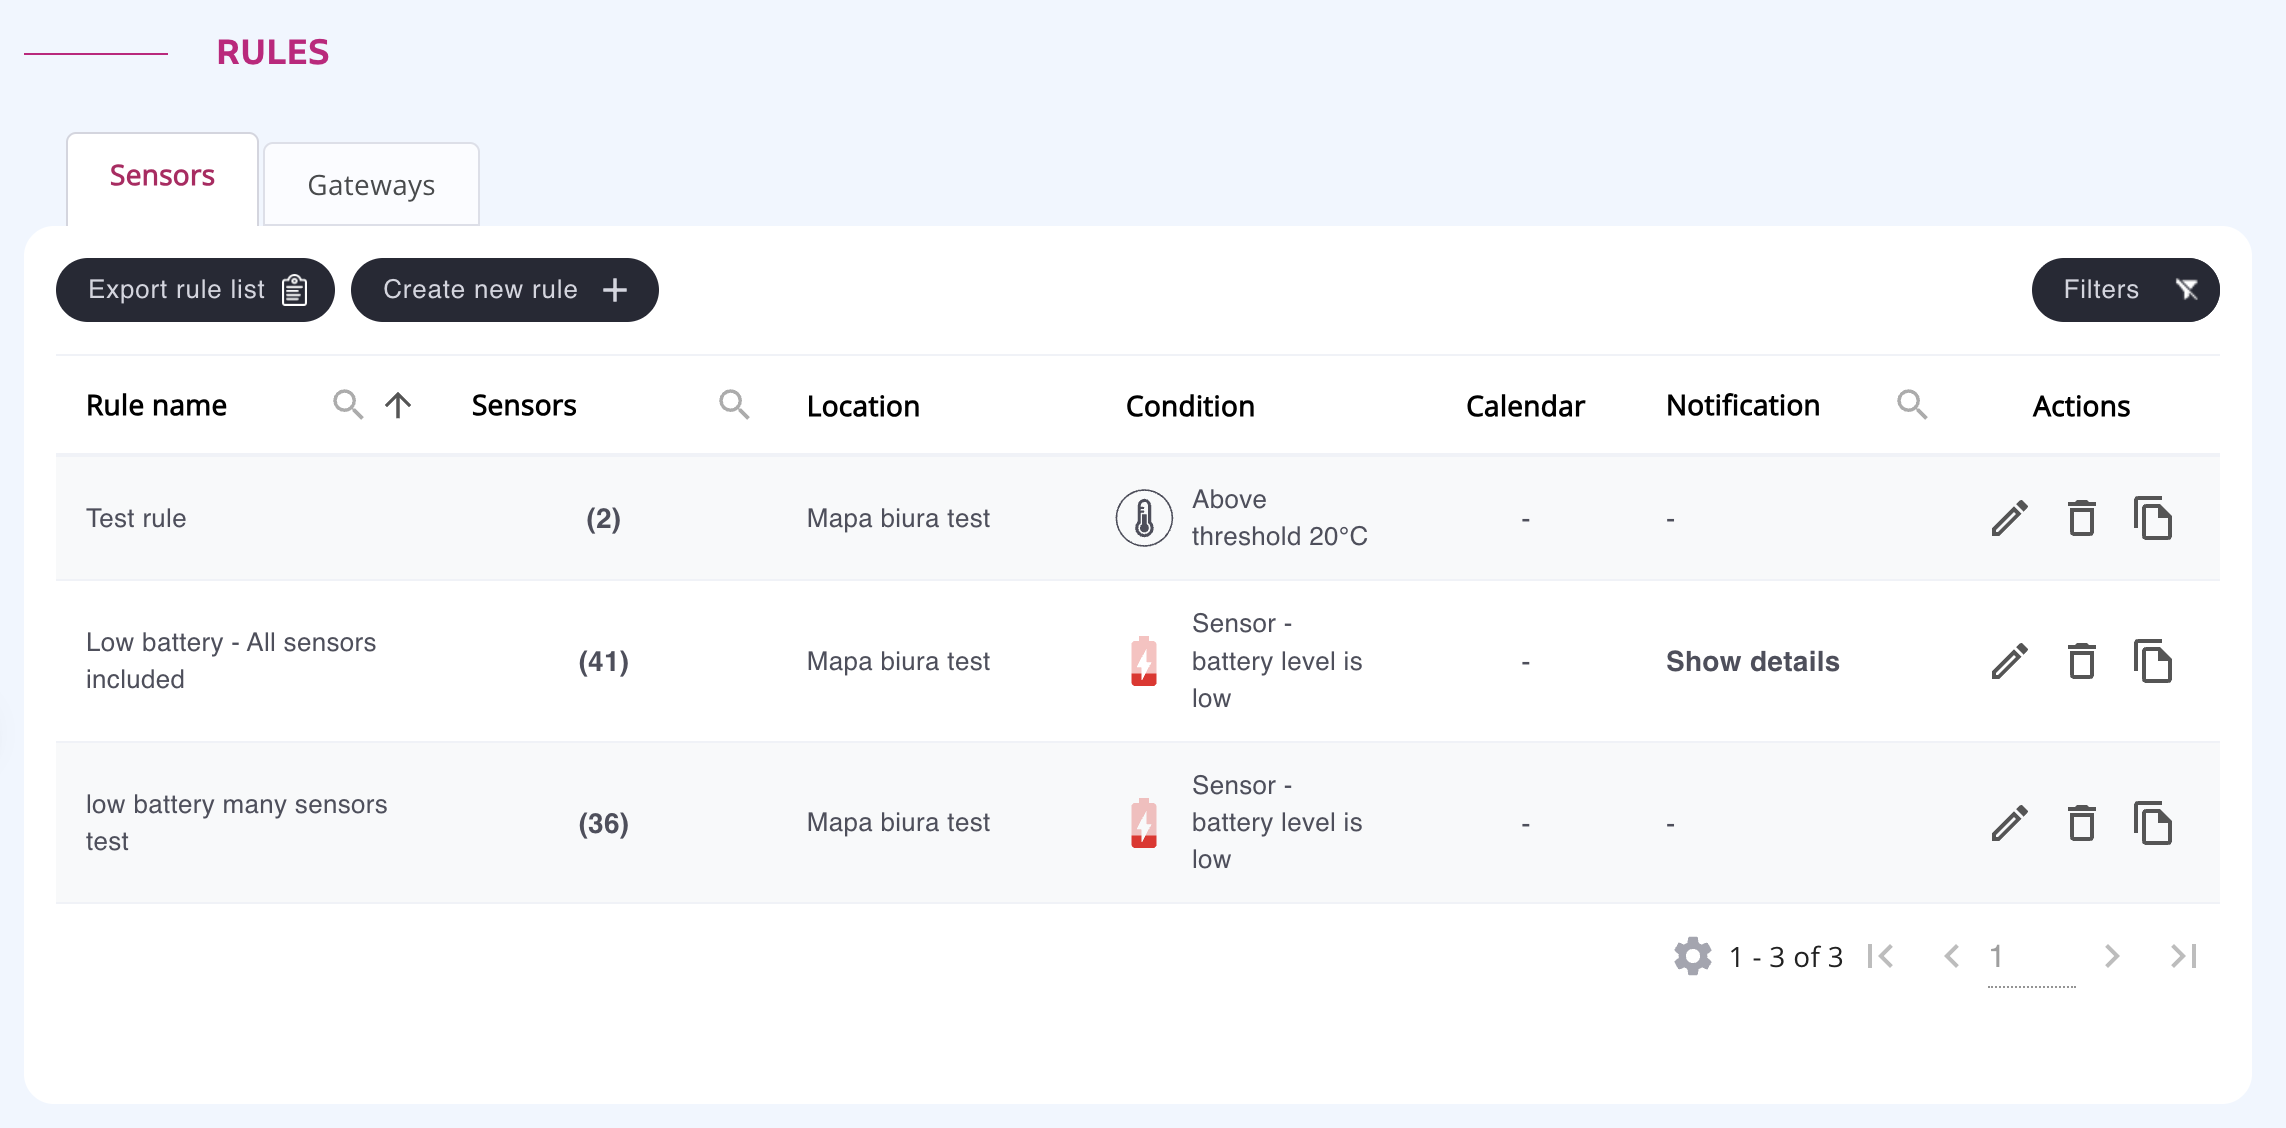
Task: Click Export rule list button
Action: pyautogui.click(x=195, y=290)
